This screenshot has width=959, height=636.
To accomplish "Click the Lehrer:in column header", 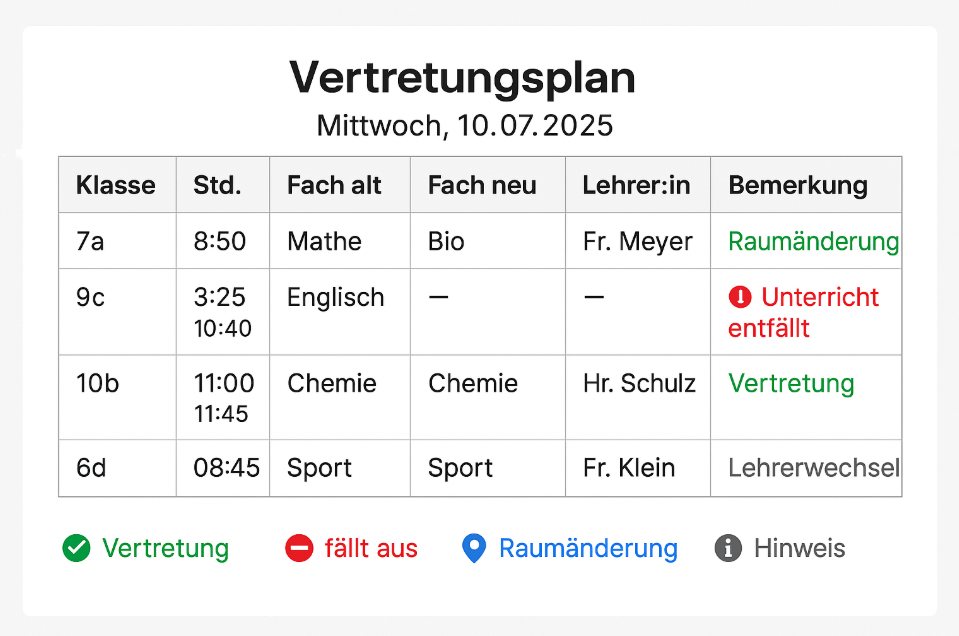I will [637, 185].
